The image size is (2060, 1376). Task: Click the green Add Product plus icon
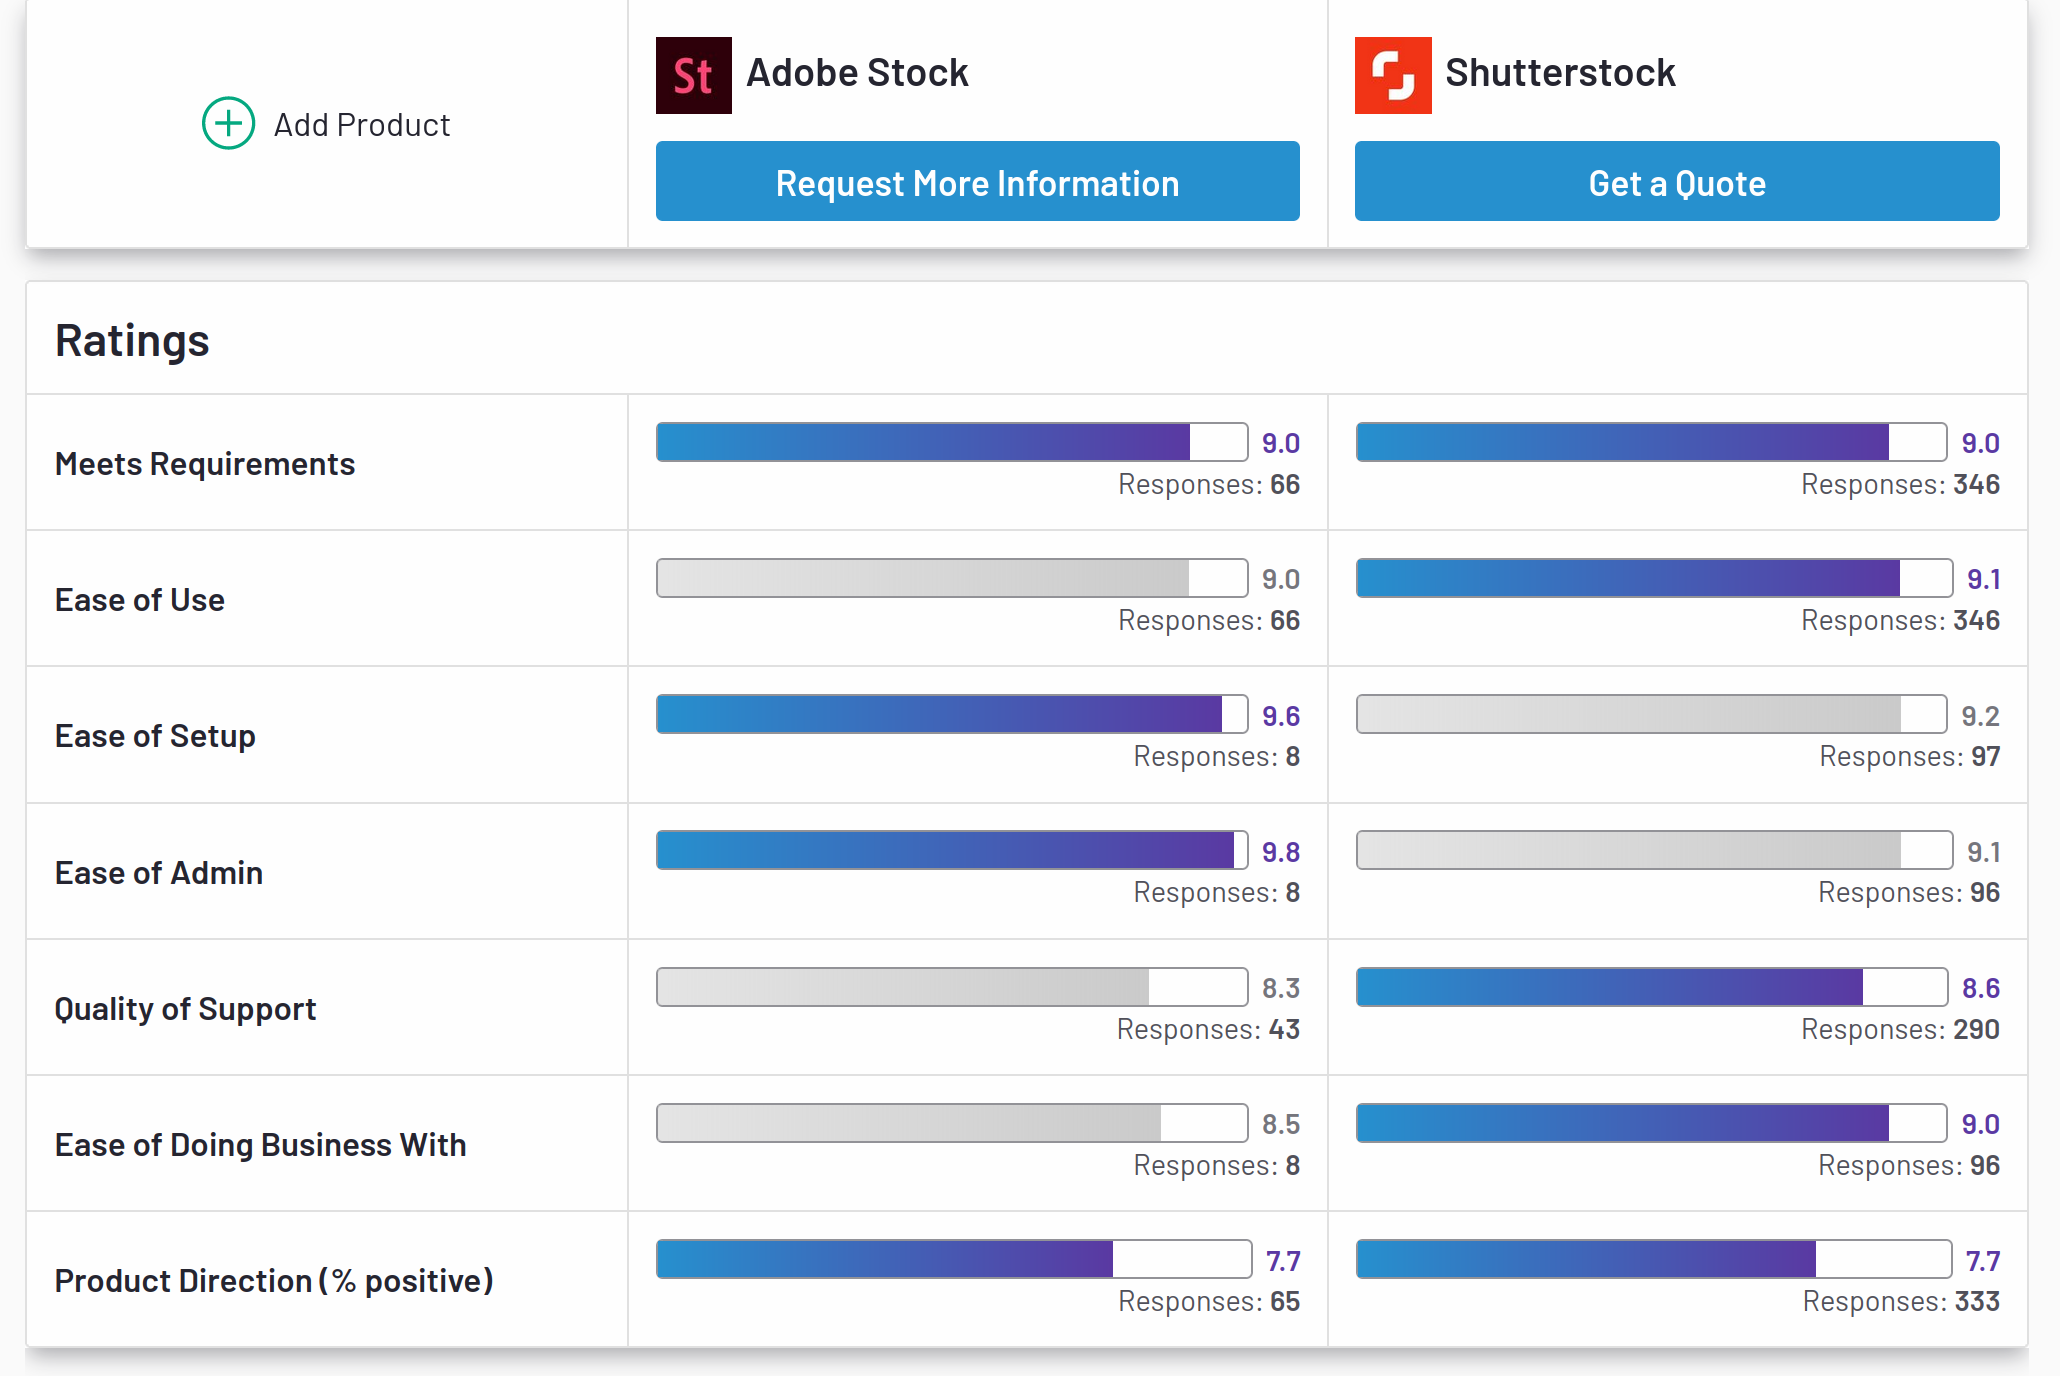(x=228, y=124)
